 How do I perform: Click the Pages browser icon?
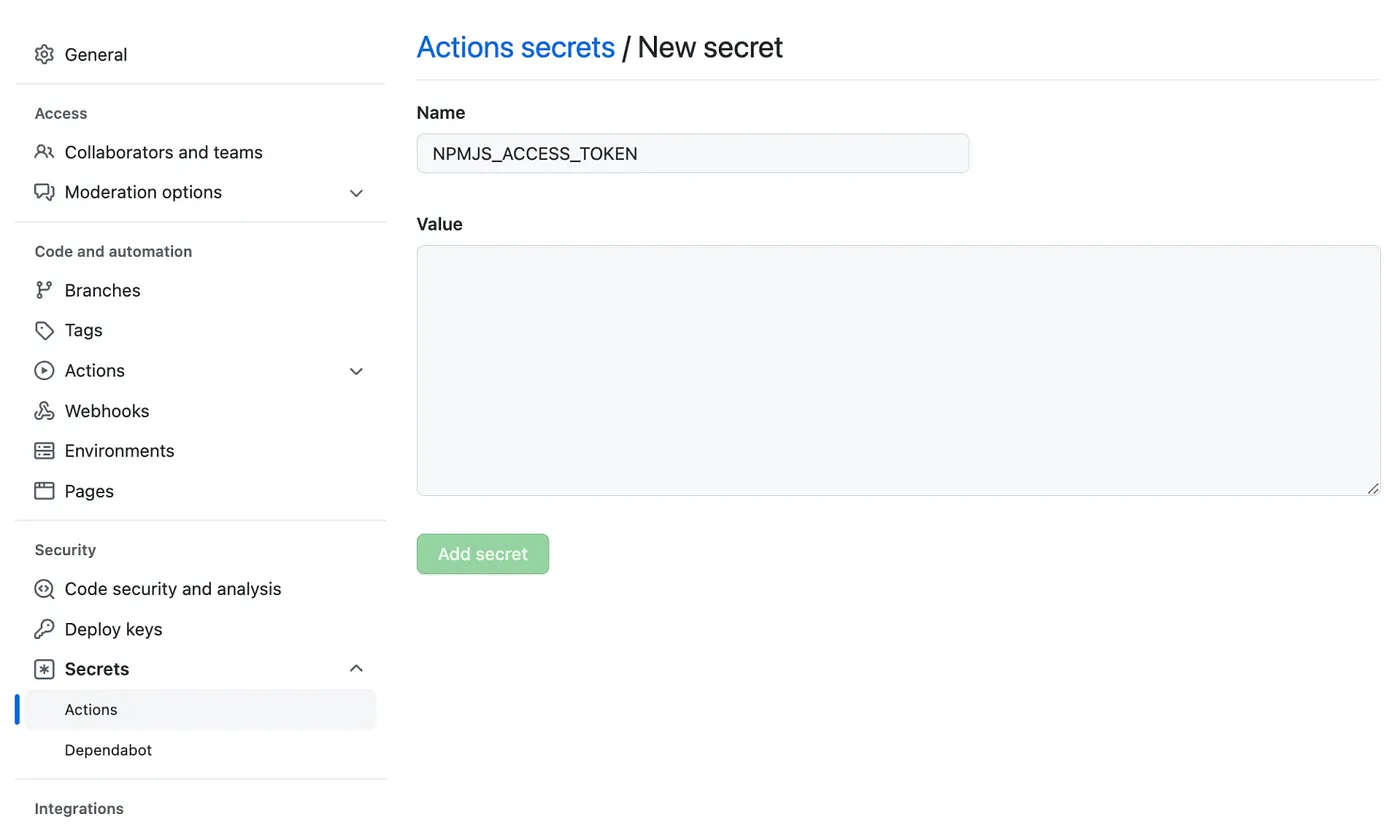click(44, 491)
